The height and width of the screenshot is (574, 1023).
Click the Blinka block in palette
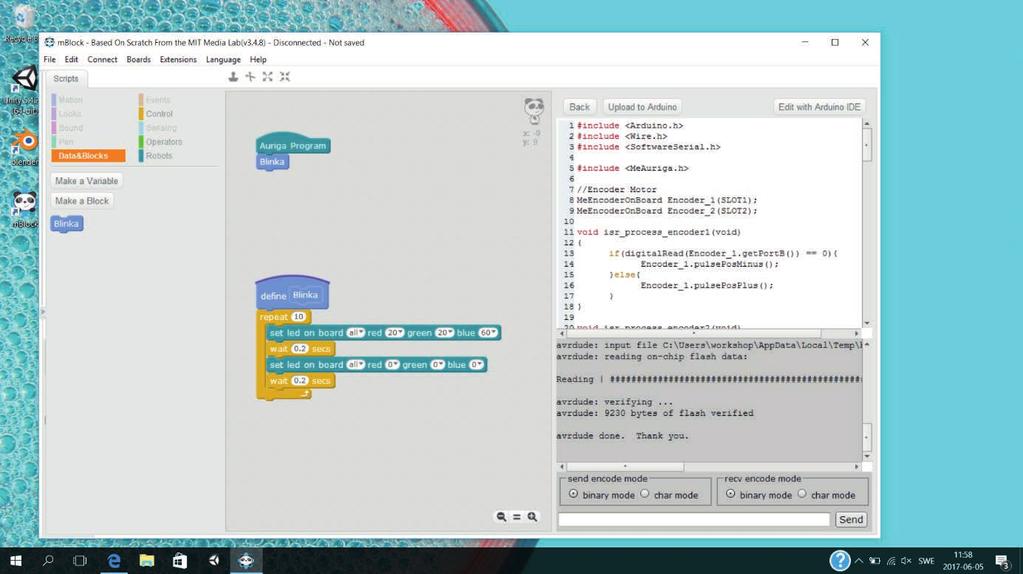(67, 224)
